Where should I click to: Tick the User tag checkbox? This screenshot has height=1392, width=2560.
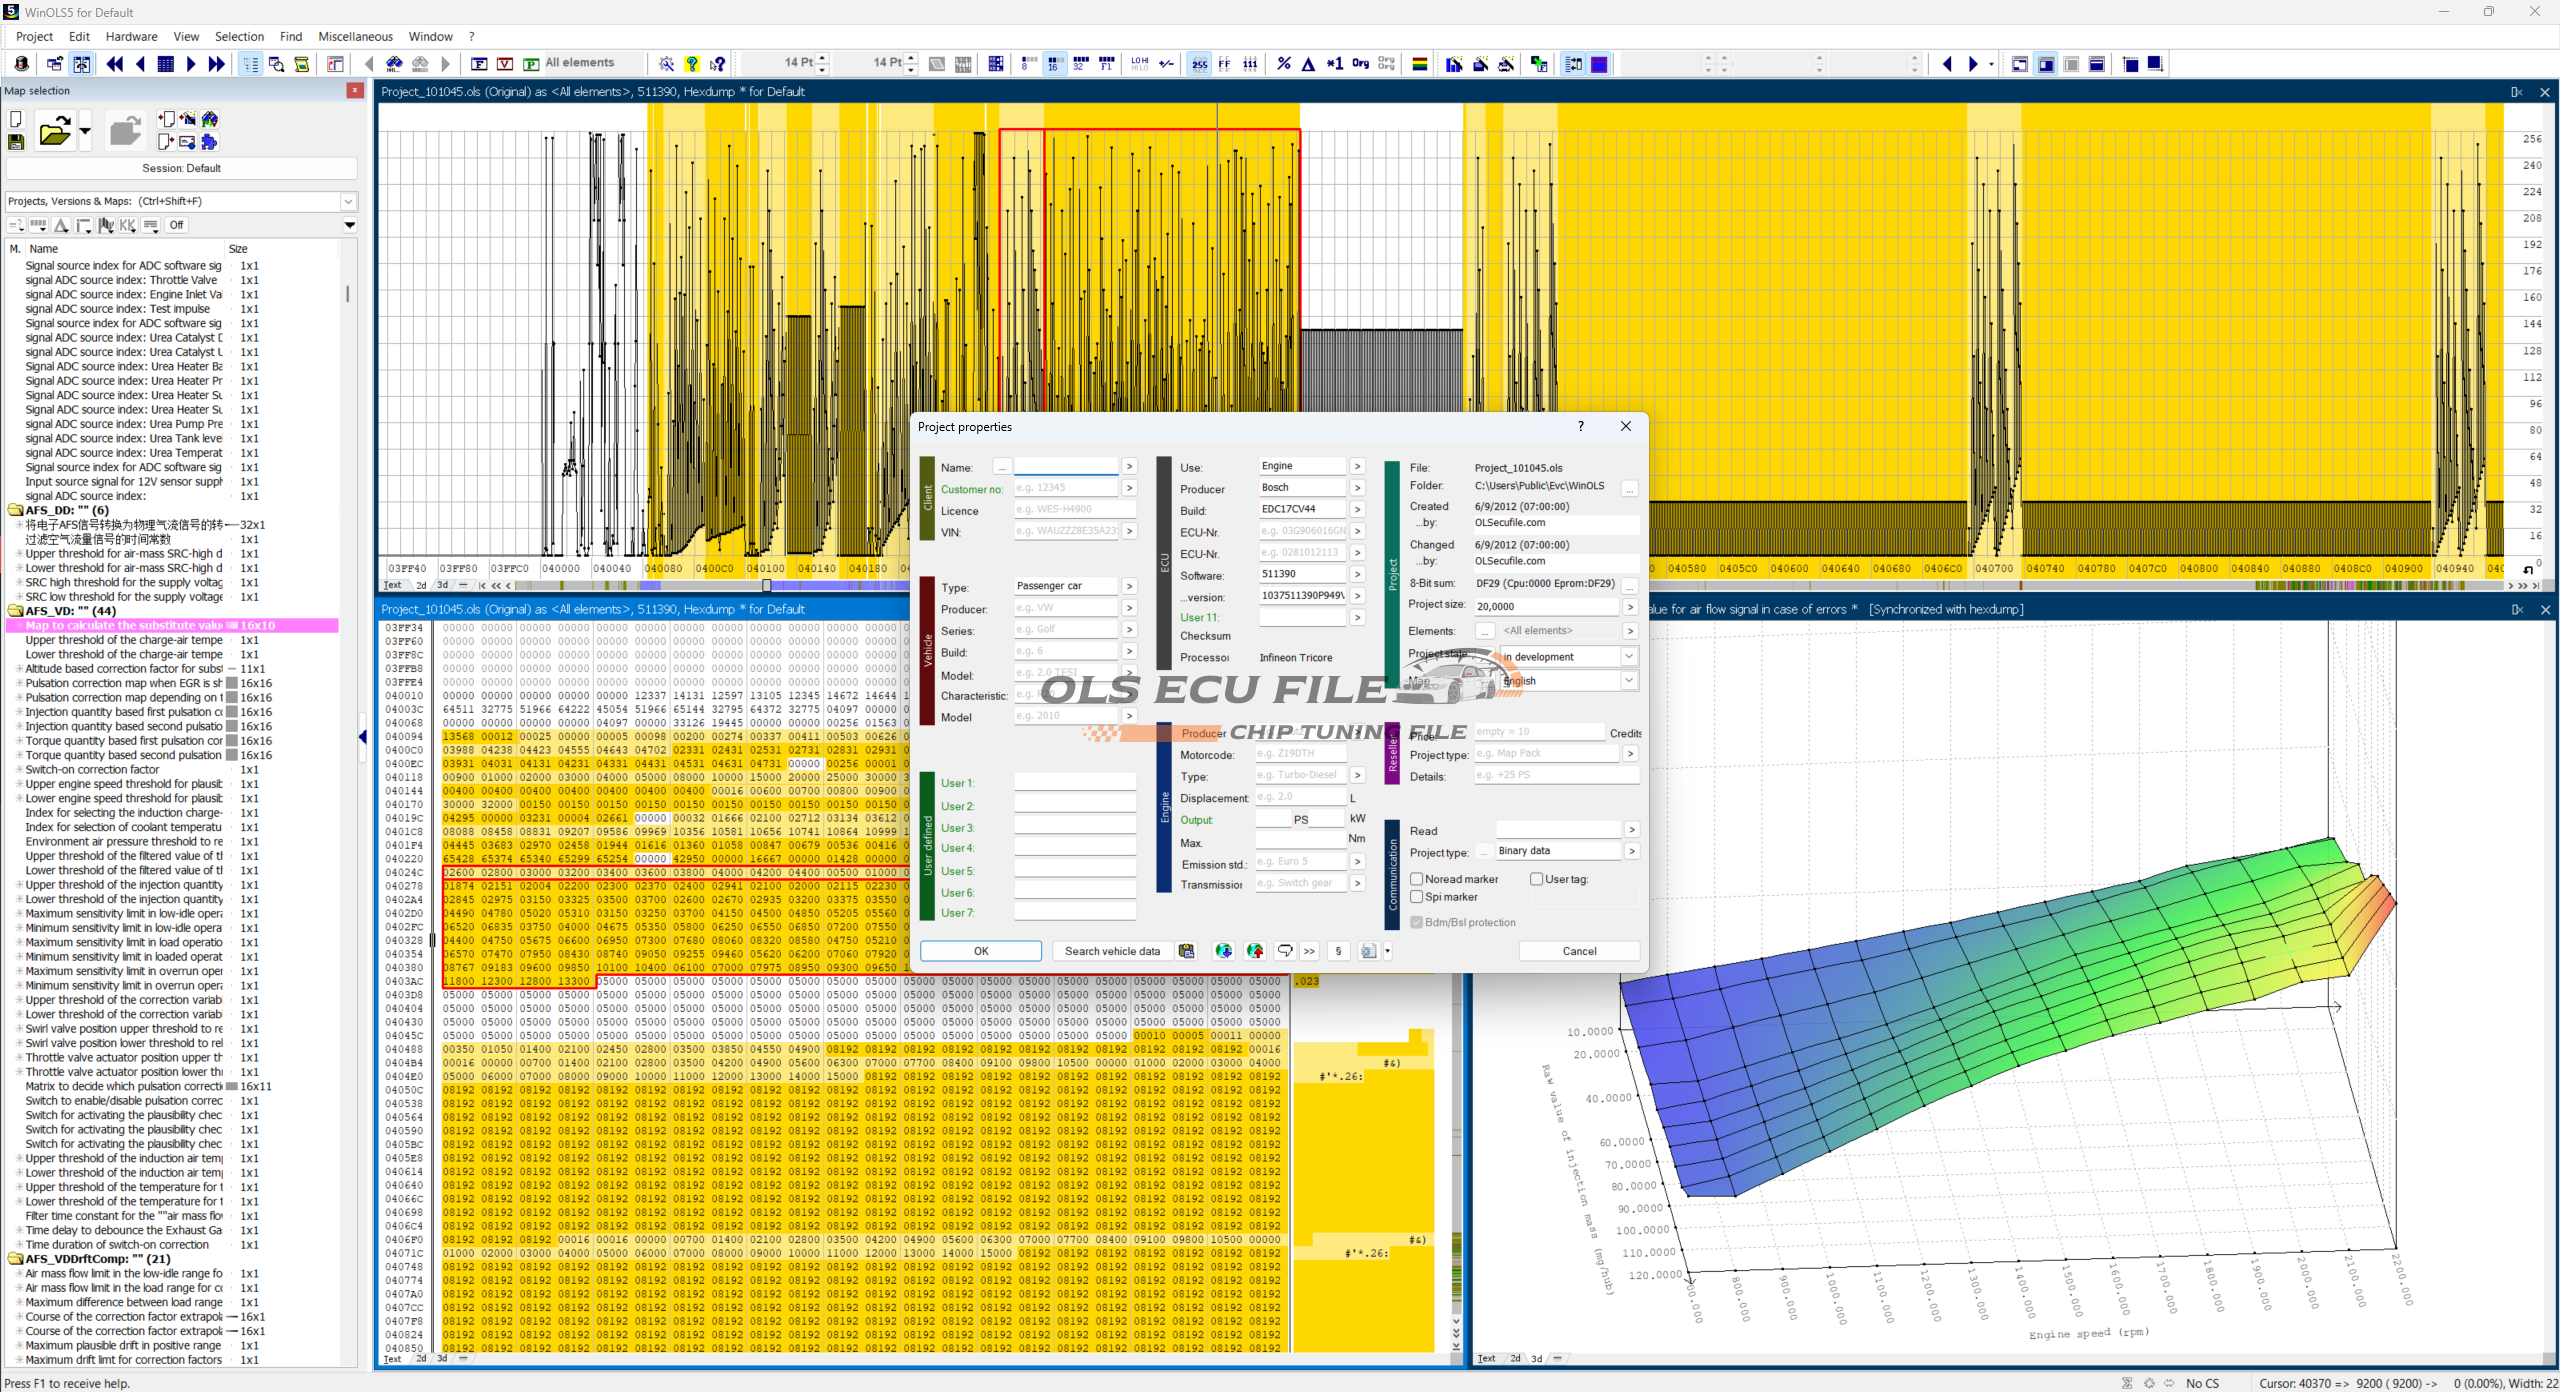click(1536, 879)
